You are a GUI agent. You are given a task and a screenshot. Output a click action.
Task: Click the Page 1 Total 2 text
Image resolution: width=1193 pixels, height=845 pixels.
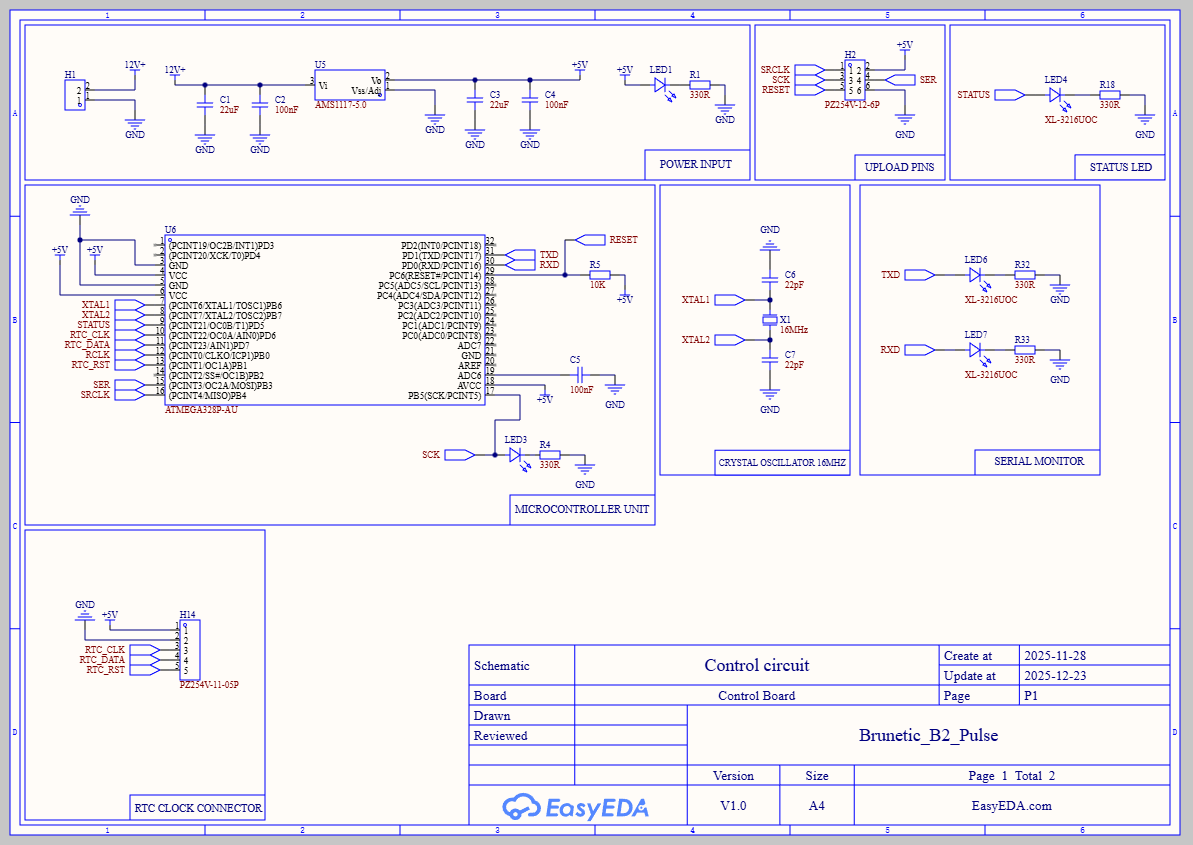click(1012, 776)
